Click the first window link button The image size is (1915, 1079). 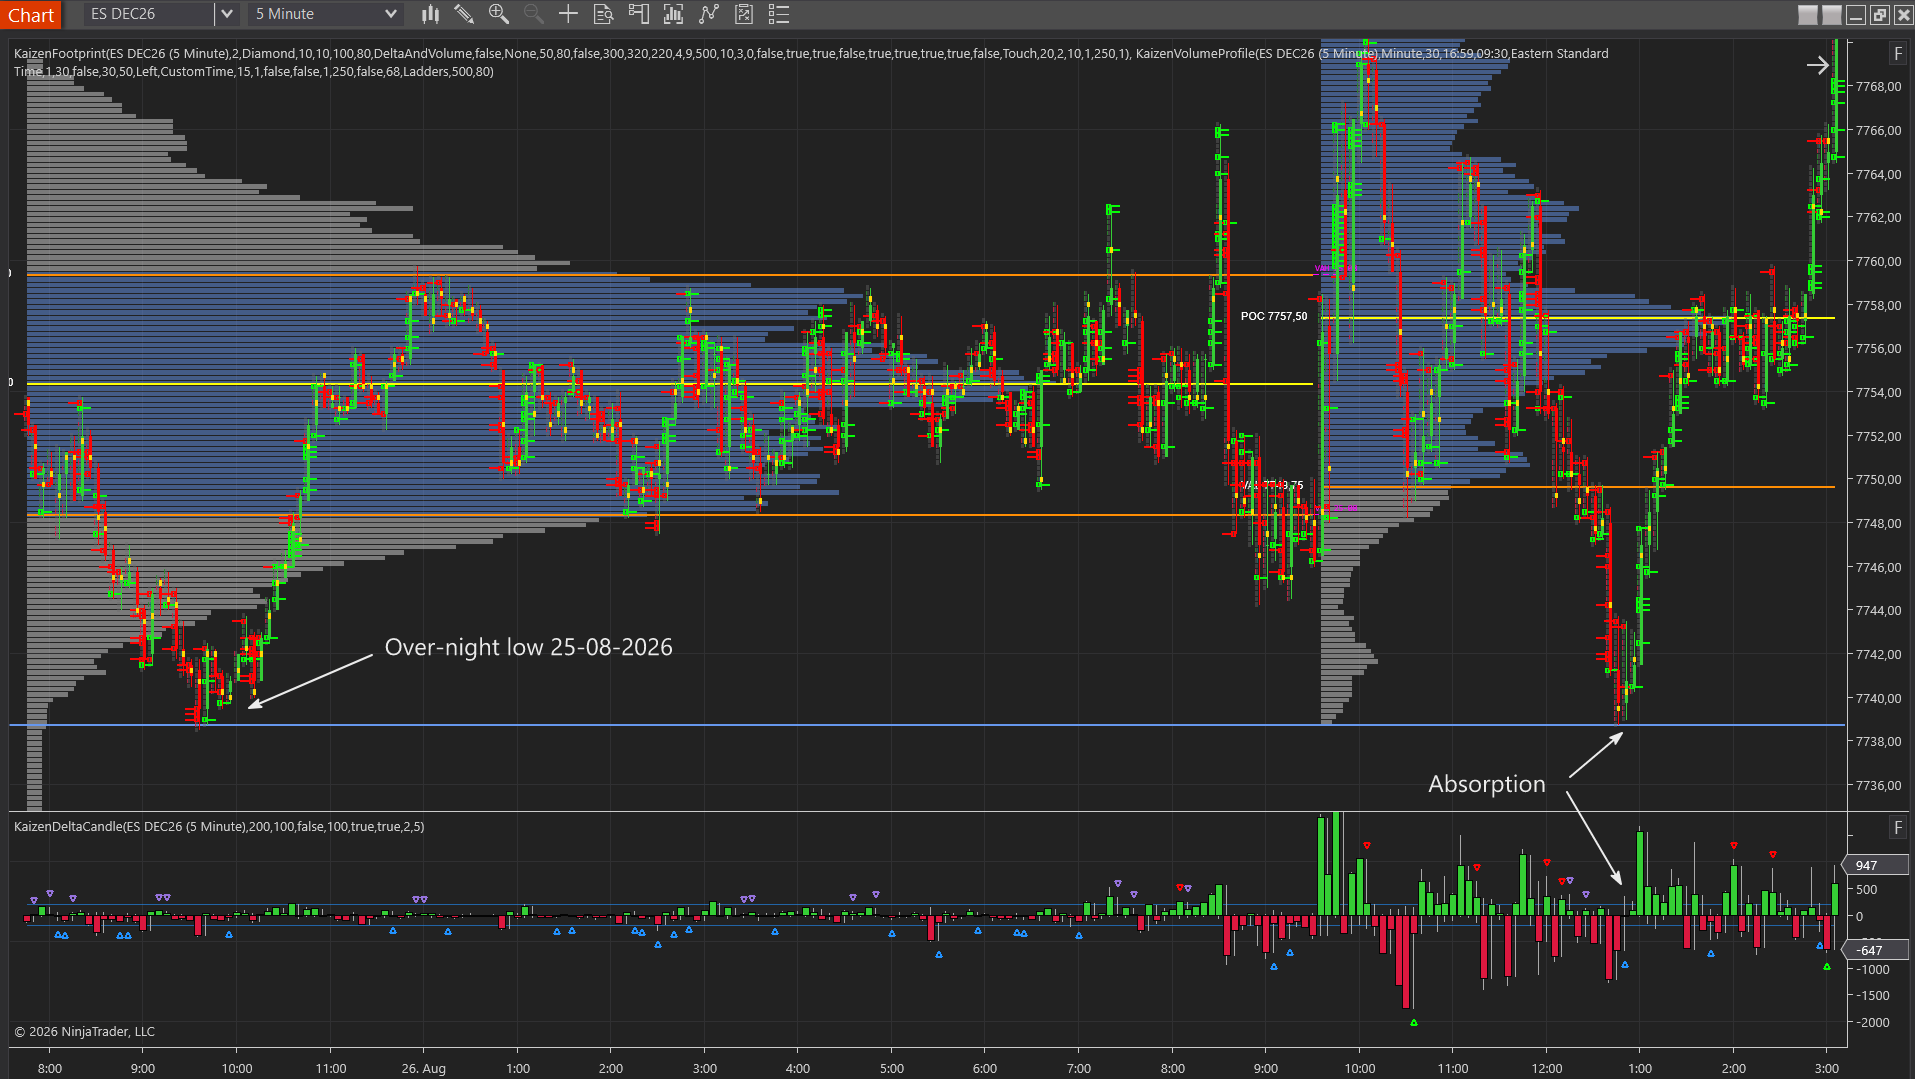tap(1808, 15)
